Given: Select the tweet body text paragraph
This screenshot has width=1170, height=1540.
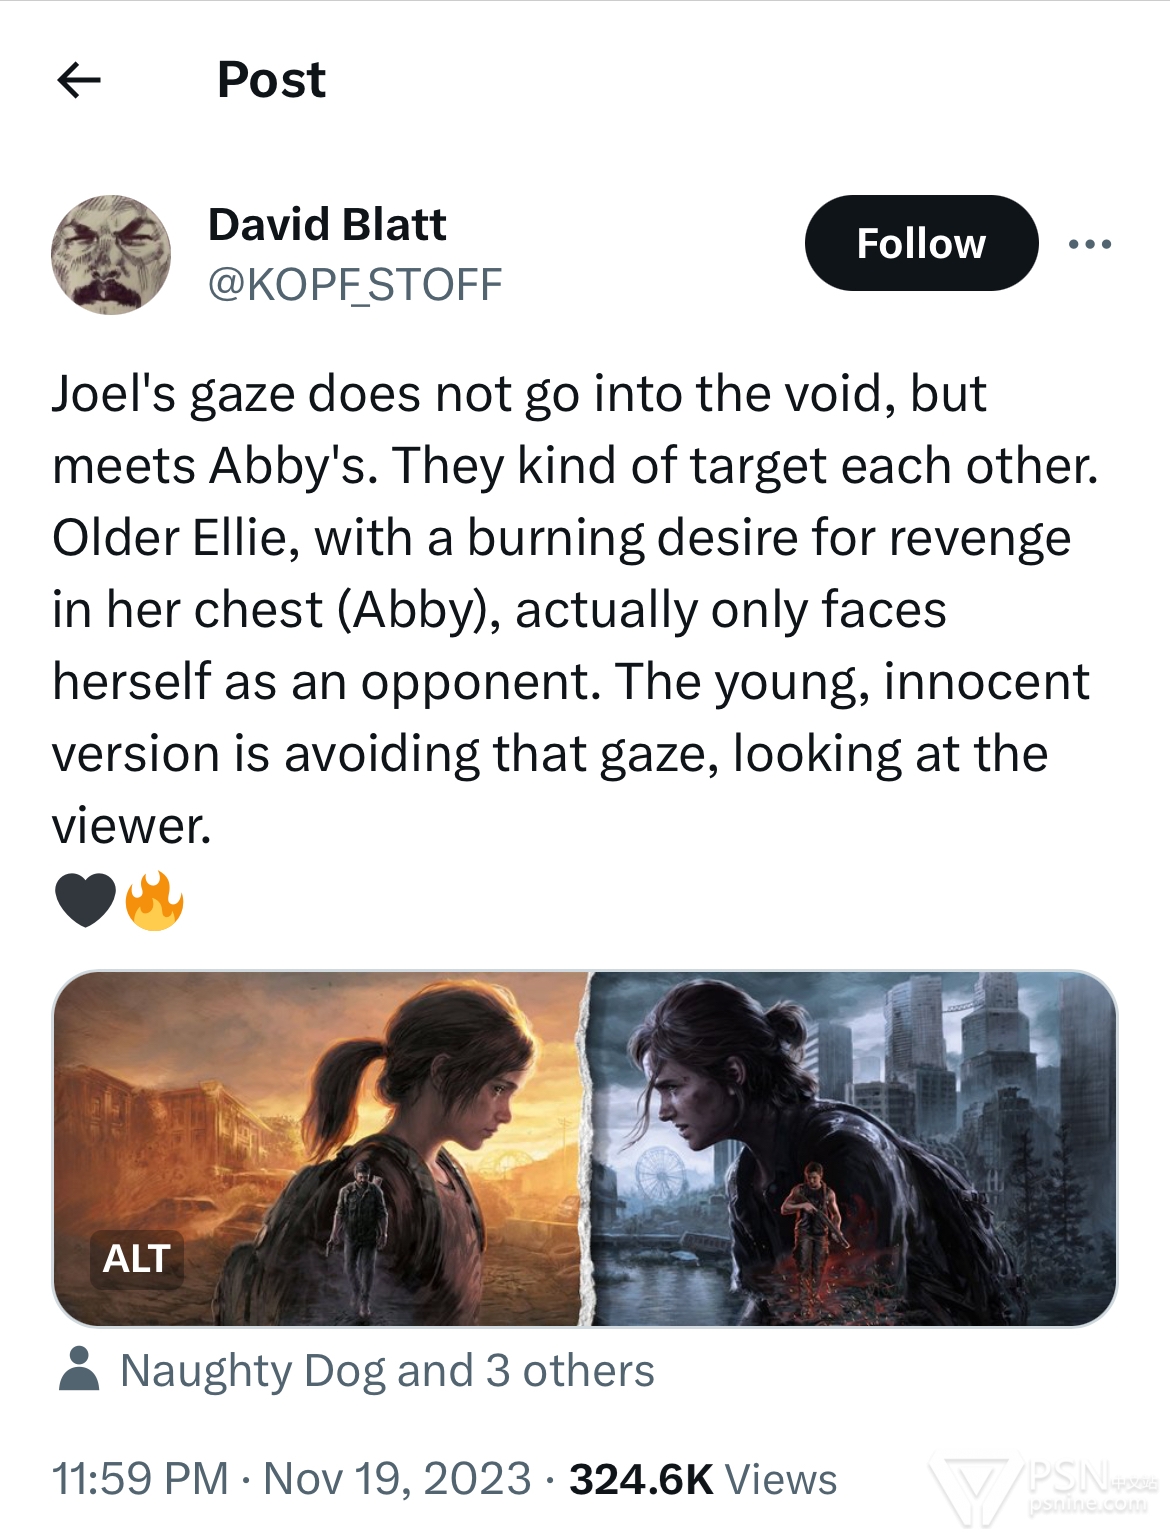Looking at the screenshot, I should (575, 609).
